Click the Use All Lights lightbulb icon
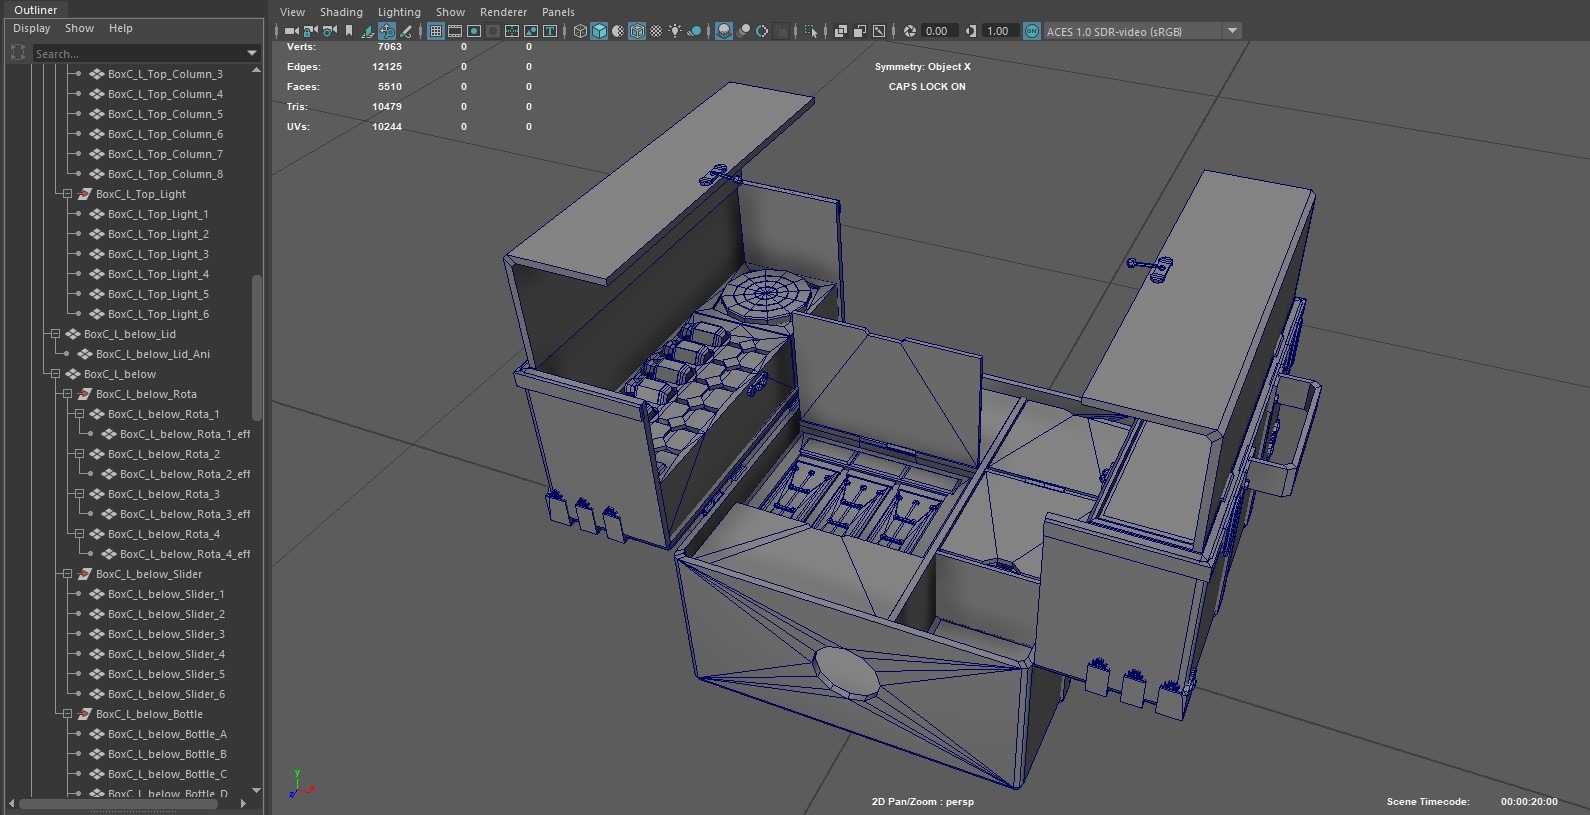 click(675, 31)
